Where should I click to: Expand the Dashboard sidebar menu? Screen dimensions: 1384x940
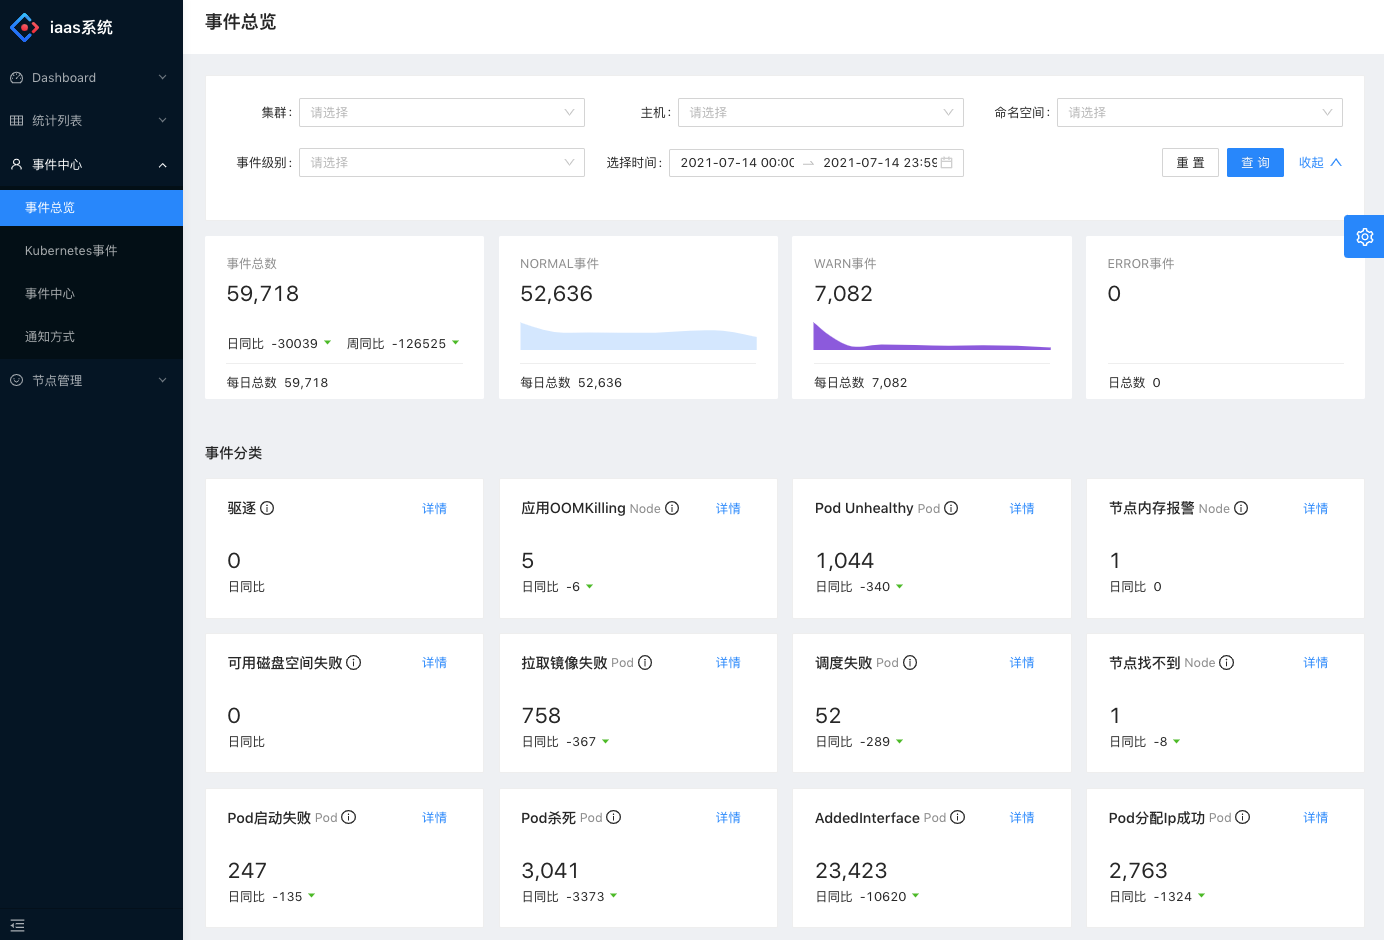pyautogui.click(x=91, y=77)
